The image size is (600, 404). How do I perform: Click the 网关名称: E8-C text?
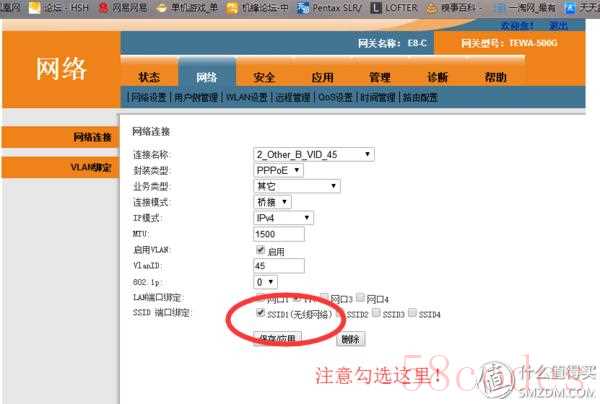(392, 43)
